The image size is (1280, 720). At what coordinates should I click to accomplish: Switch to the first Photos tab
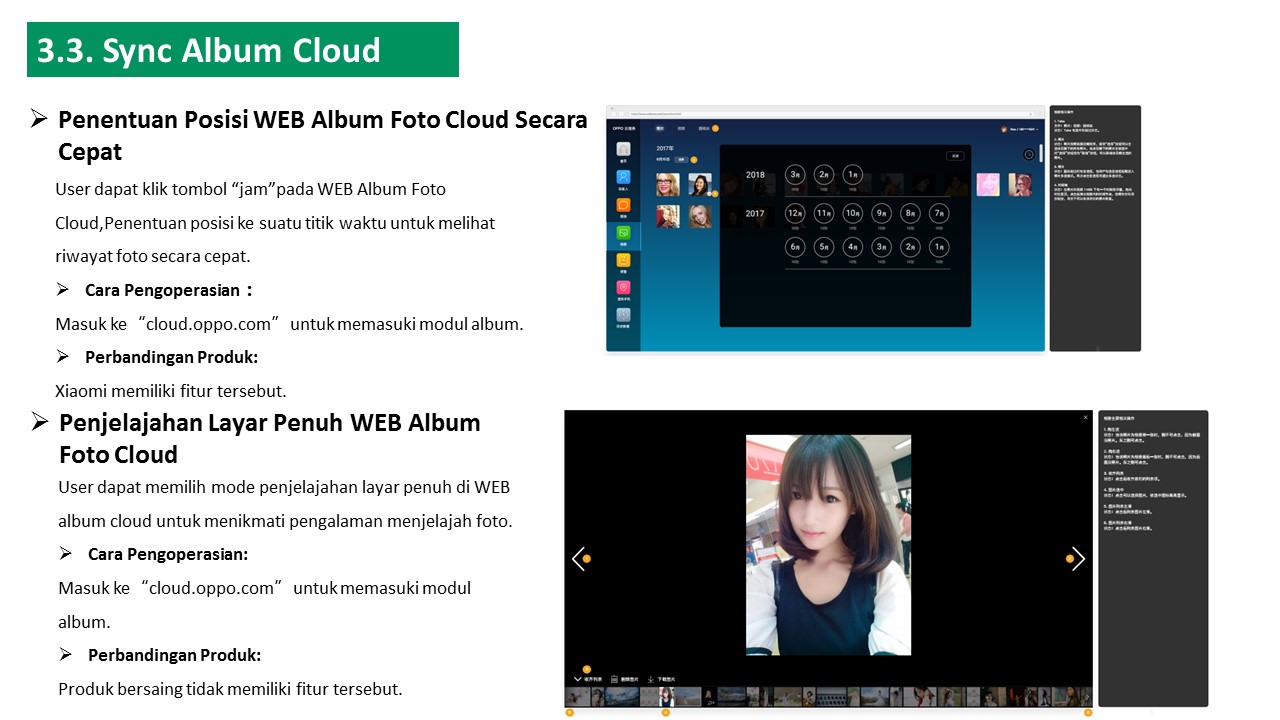[x=659, y=129]
